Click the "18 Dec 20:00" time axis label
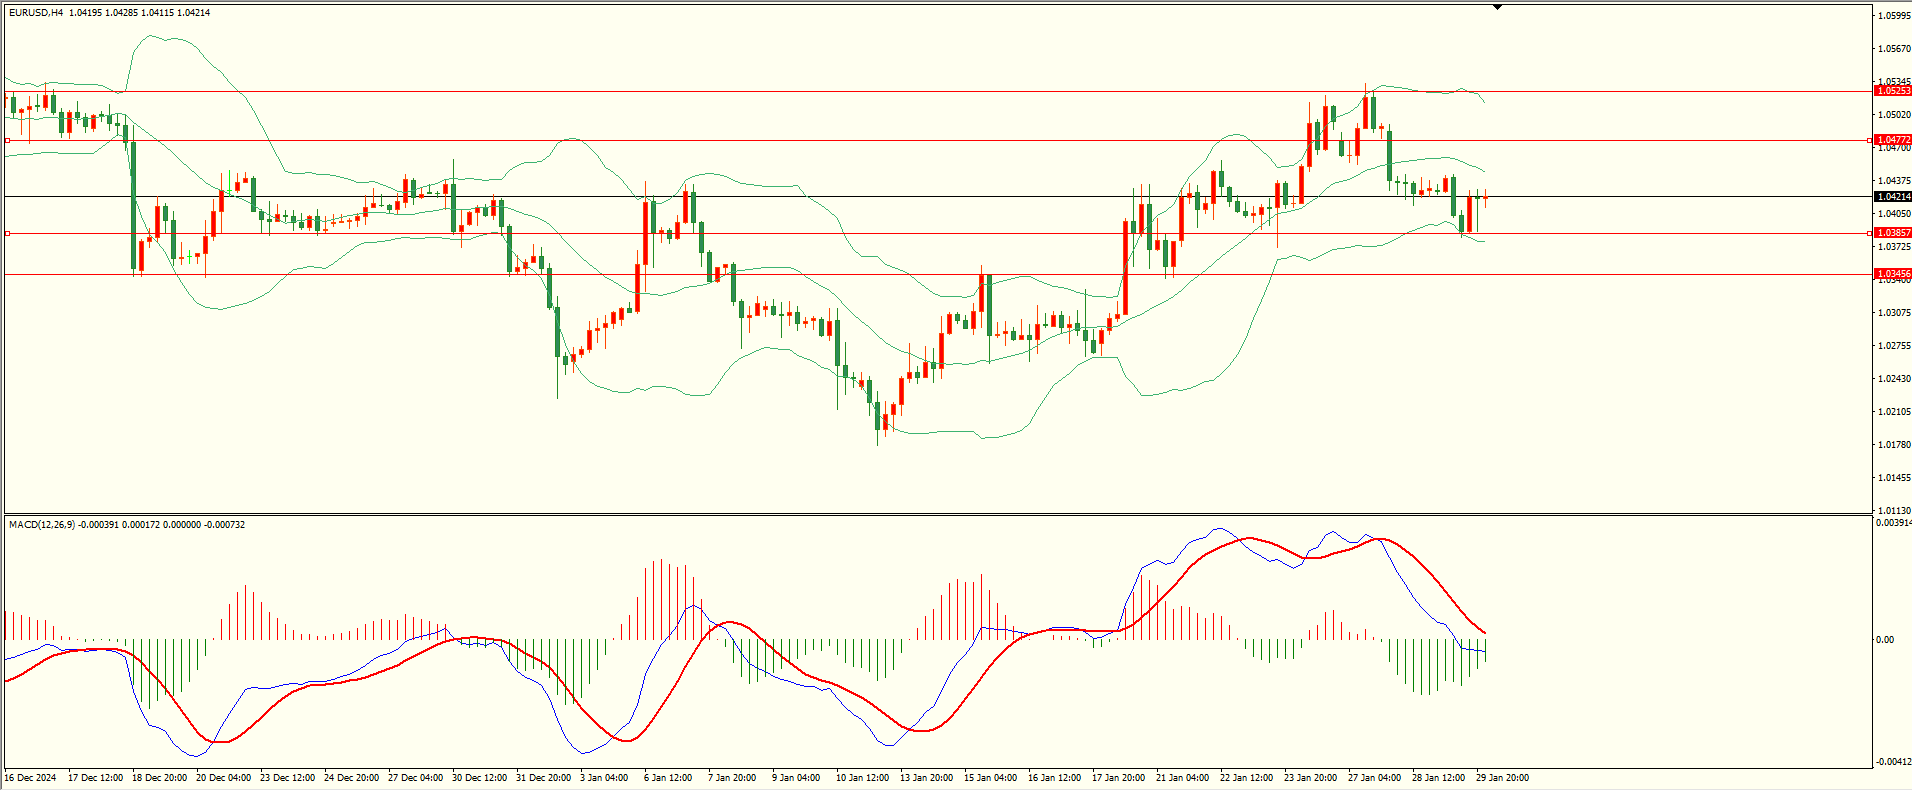This screenshot has width=1912, height=791. point(160,778)
